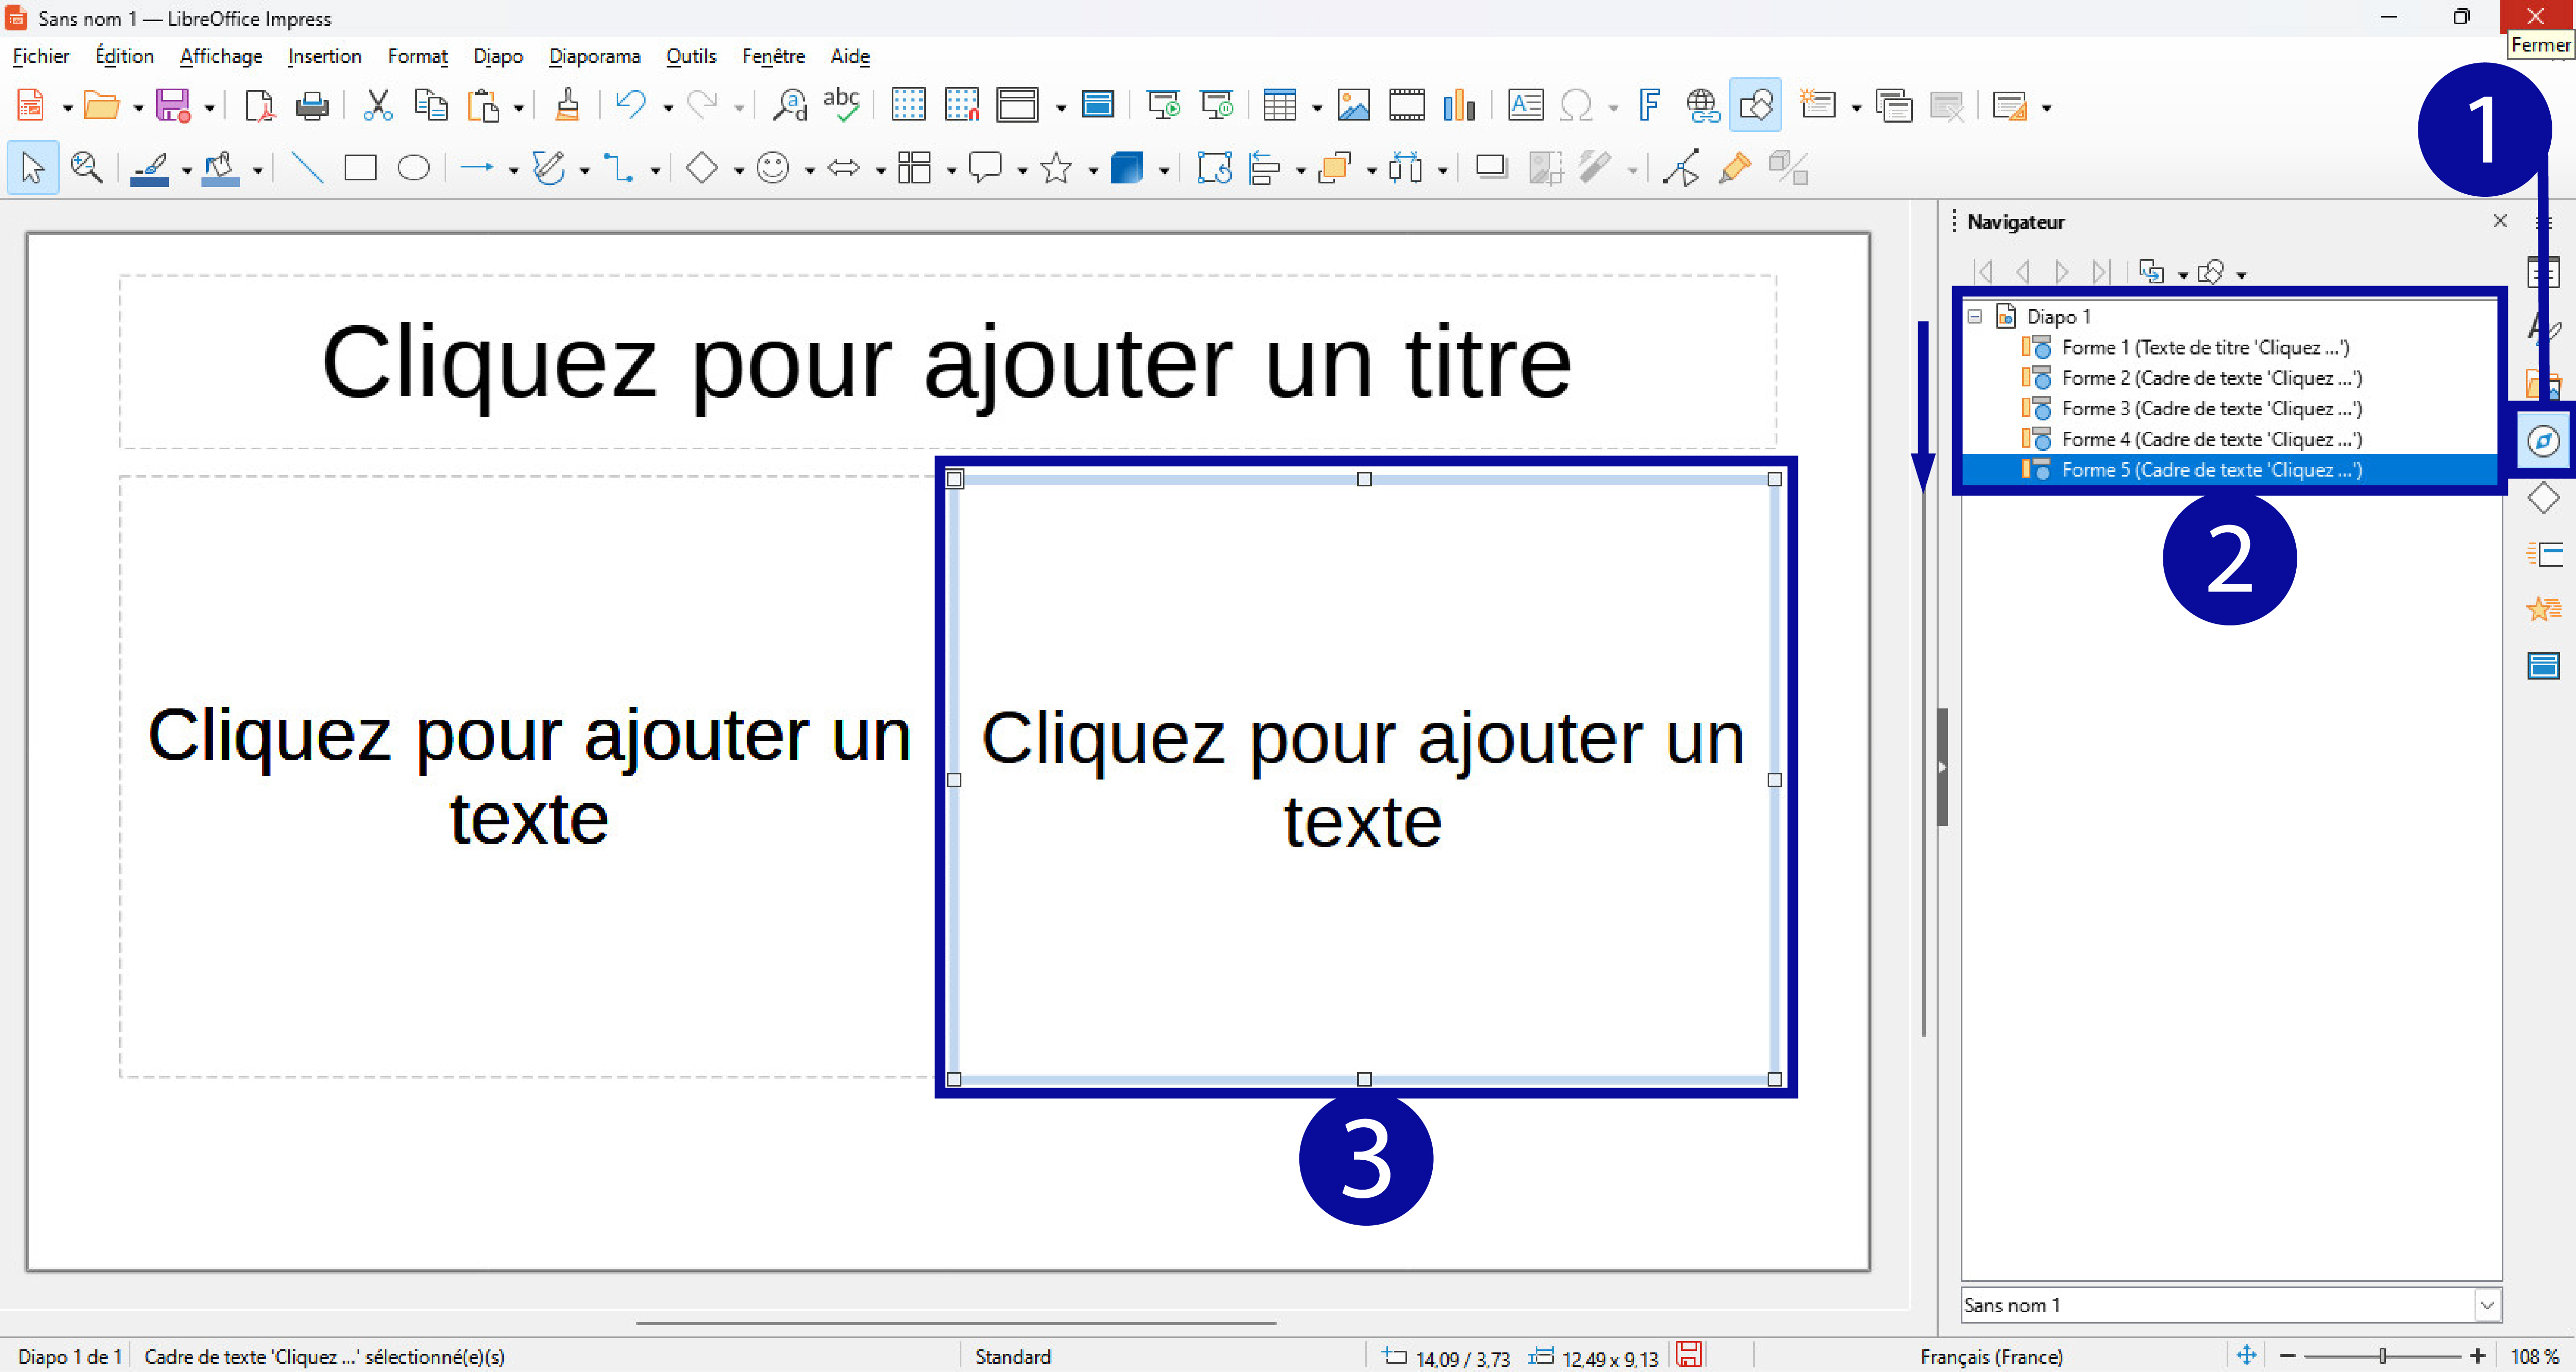Click the zoom slider in status bar
Screen dimensions: 2576x1372
coord(2382,1356)
